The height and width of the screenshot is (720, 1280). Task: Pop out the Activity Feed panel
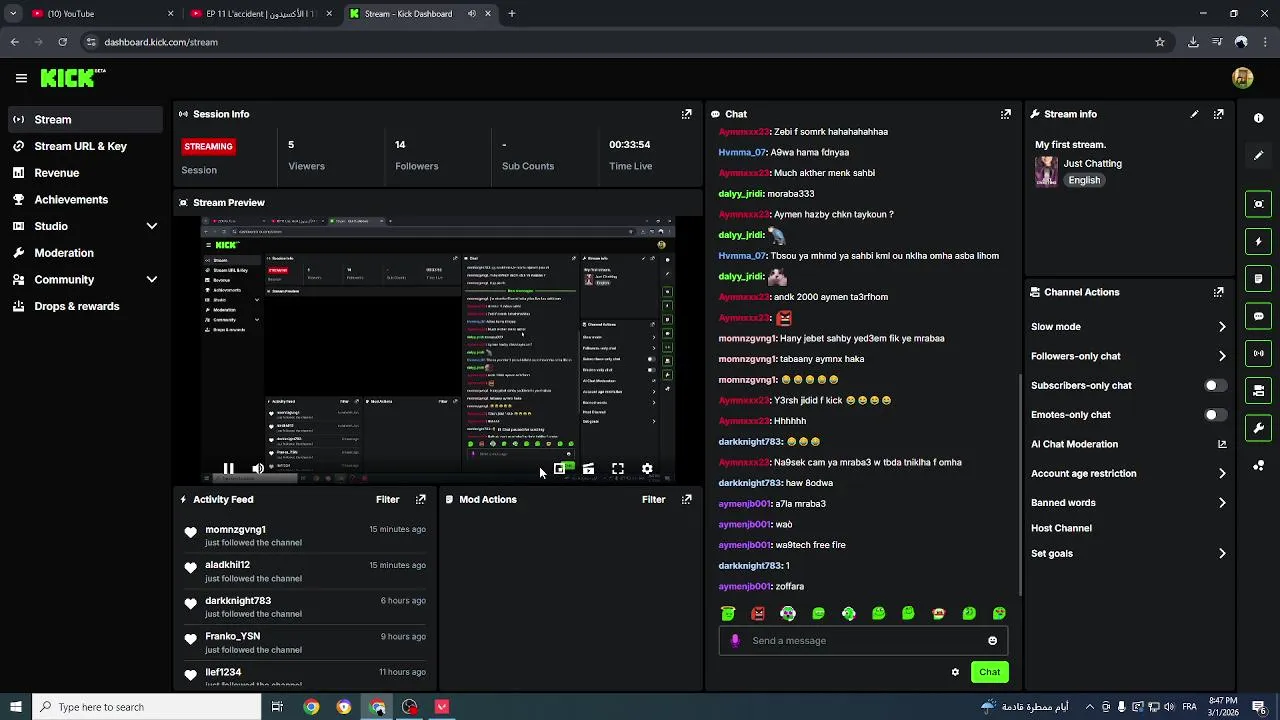[420, 499]
